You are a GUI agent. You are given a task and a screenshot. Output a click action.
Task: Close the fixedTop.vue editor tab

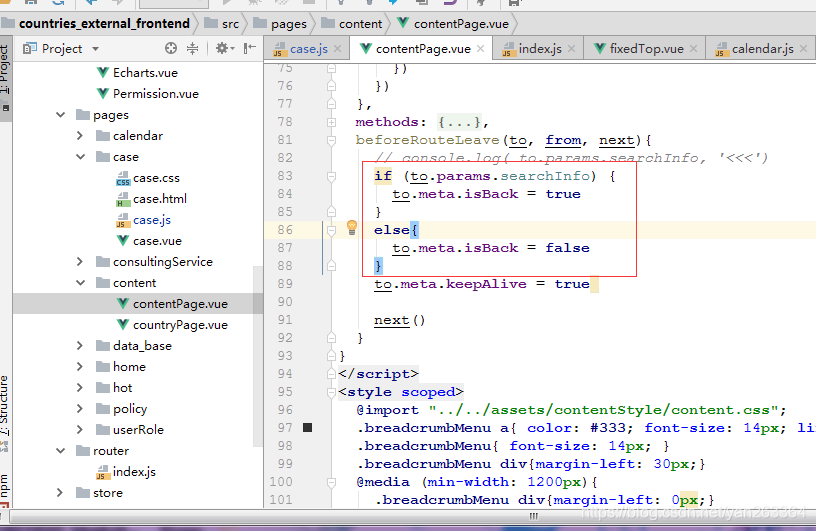(x=693, y=48)
